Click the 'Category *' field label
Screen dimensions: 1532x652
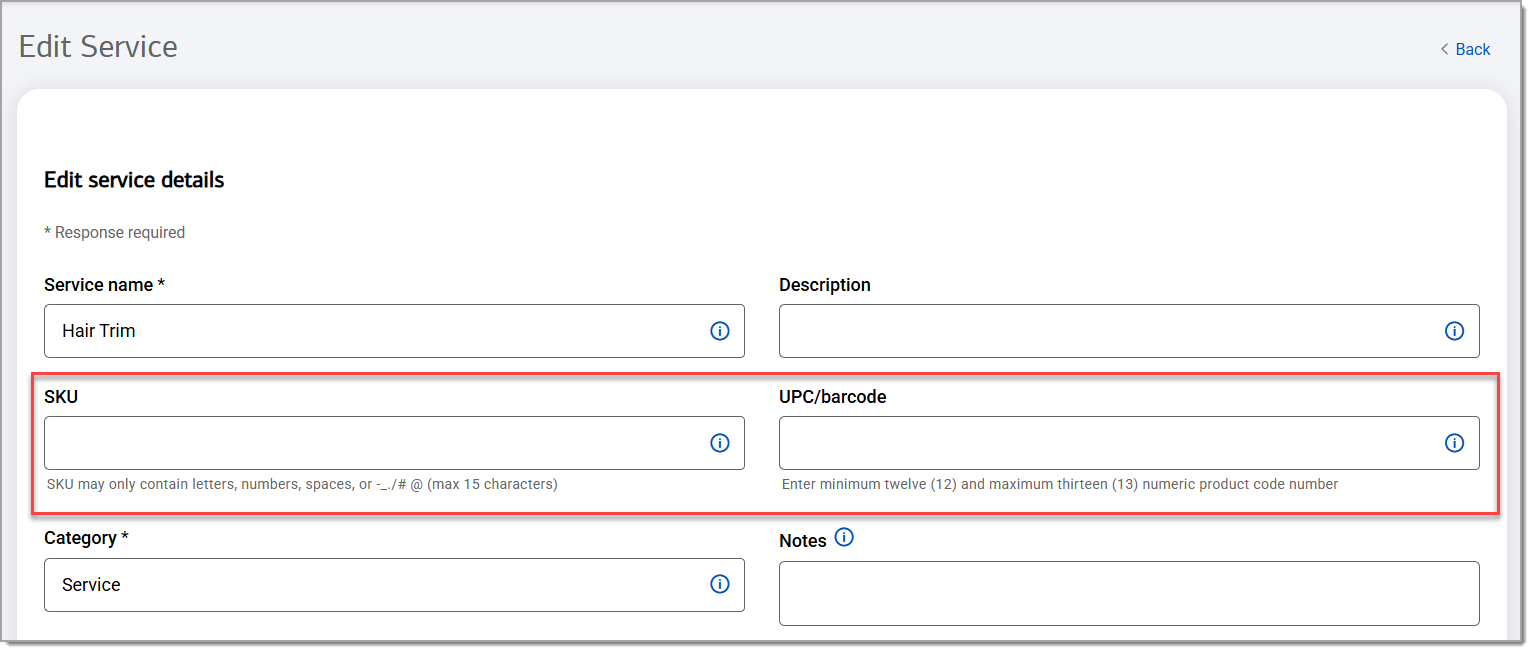pyautogui.click(x=87, y=538)
